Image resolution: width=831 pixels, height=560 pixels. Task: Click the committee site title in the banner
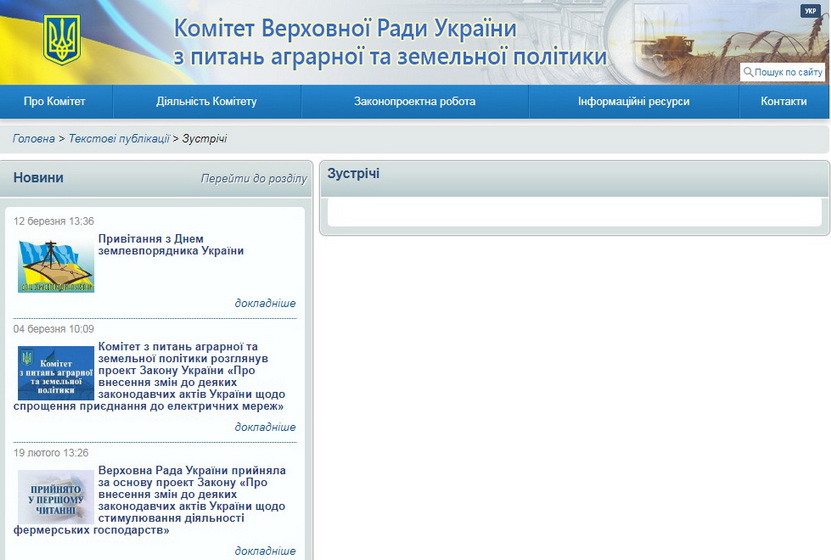click(x=390, y=42)
